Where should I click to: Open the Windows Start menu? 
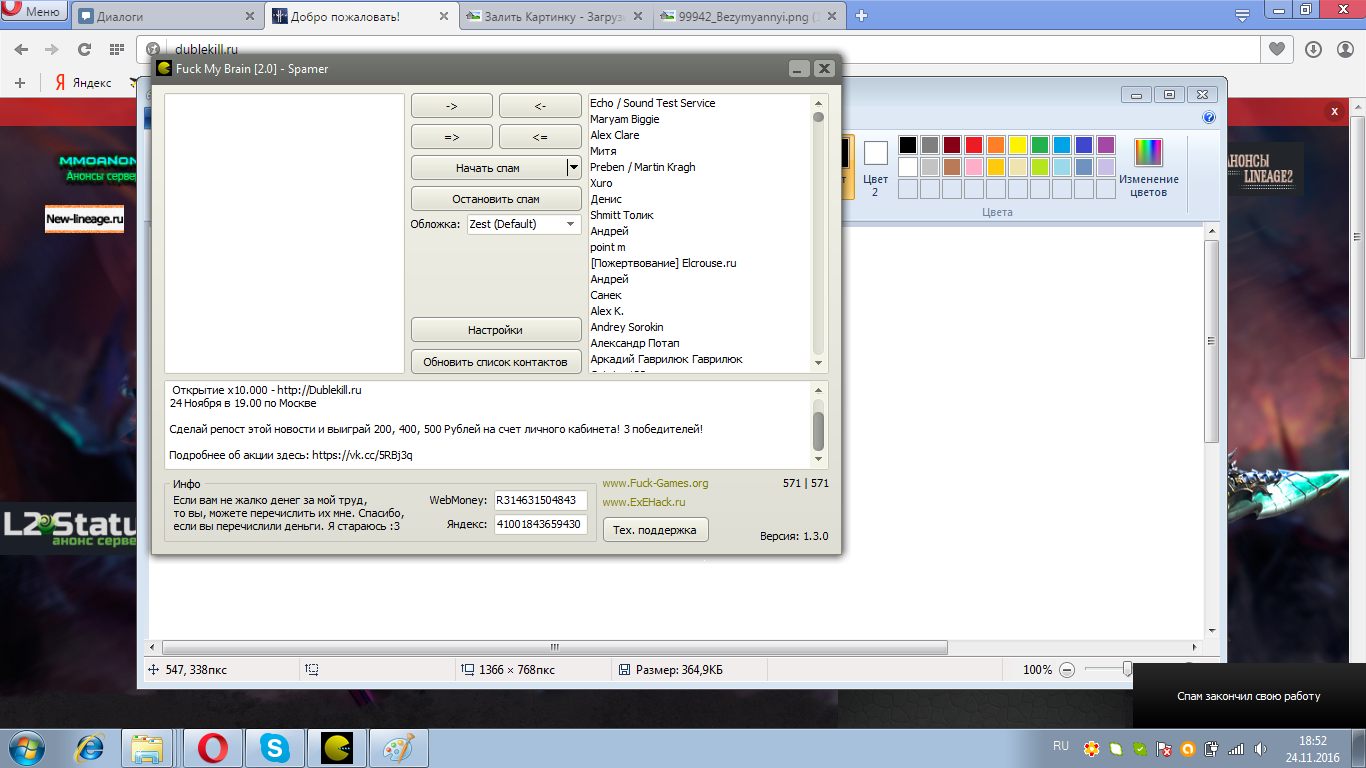[x=26, y=747]
